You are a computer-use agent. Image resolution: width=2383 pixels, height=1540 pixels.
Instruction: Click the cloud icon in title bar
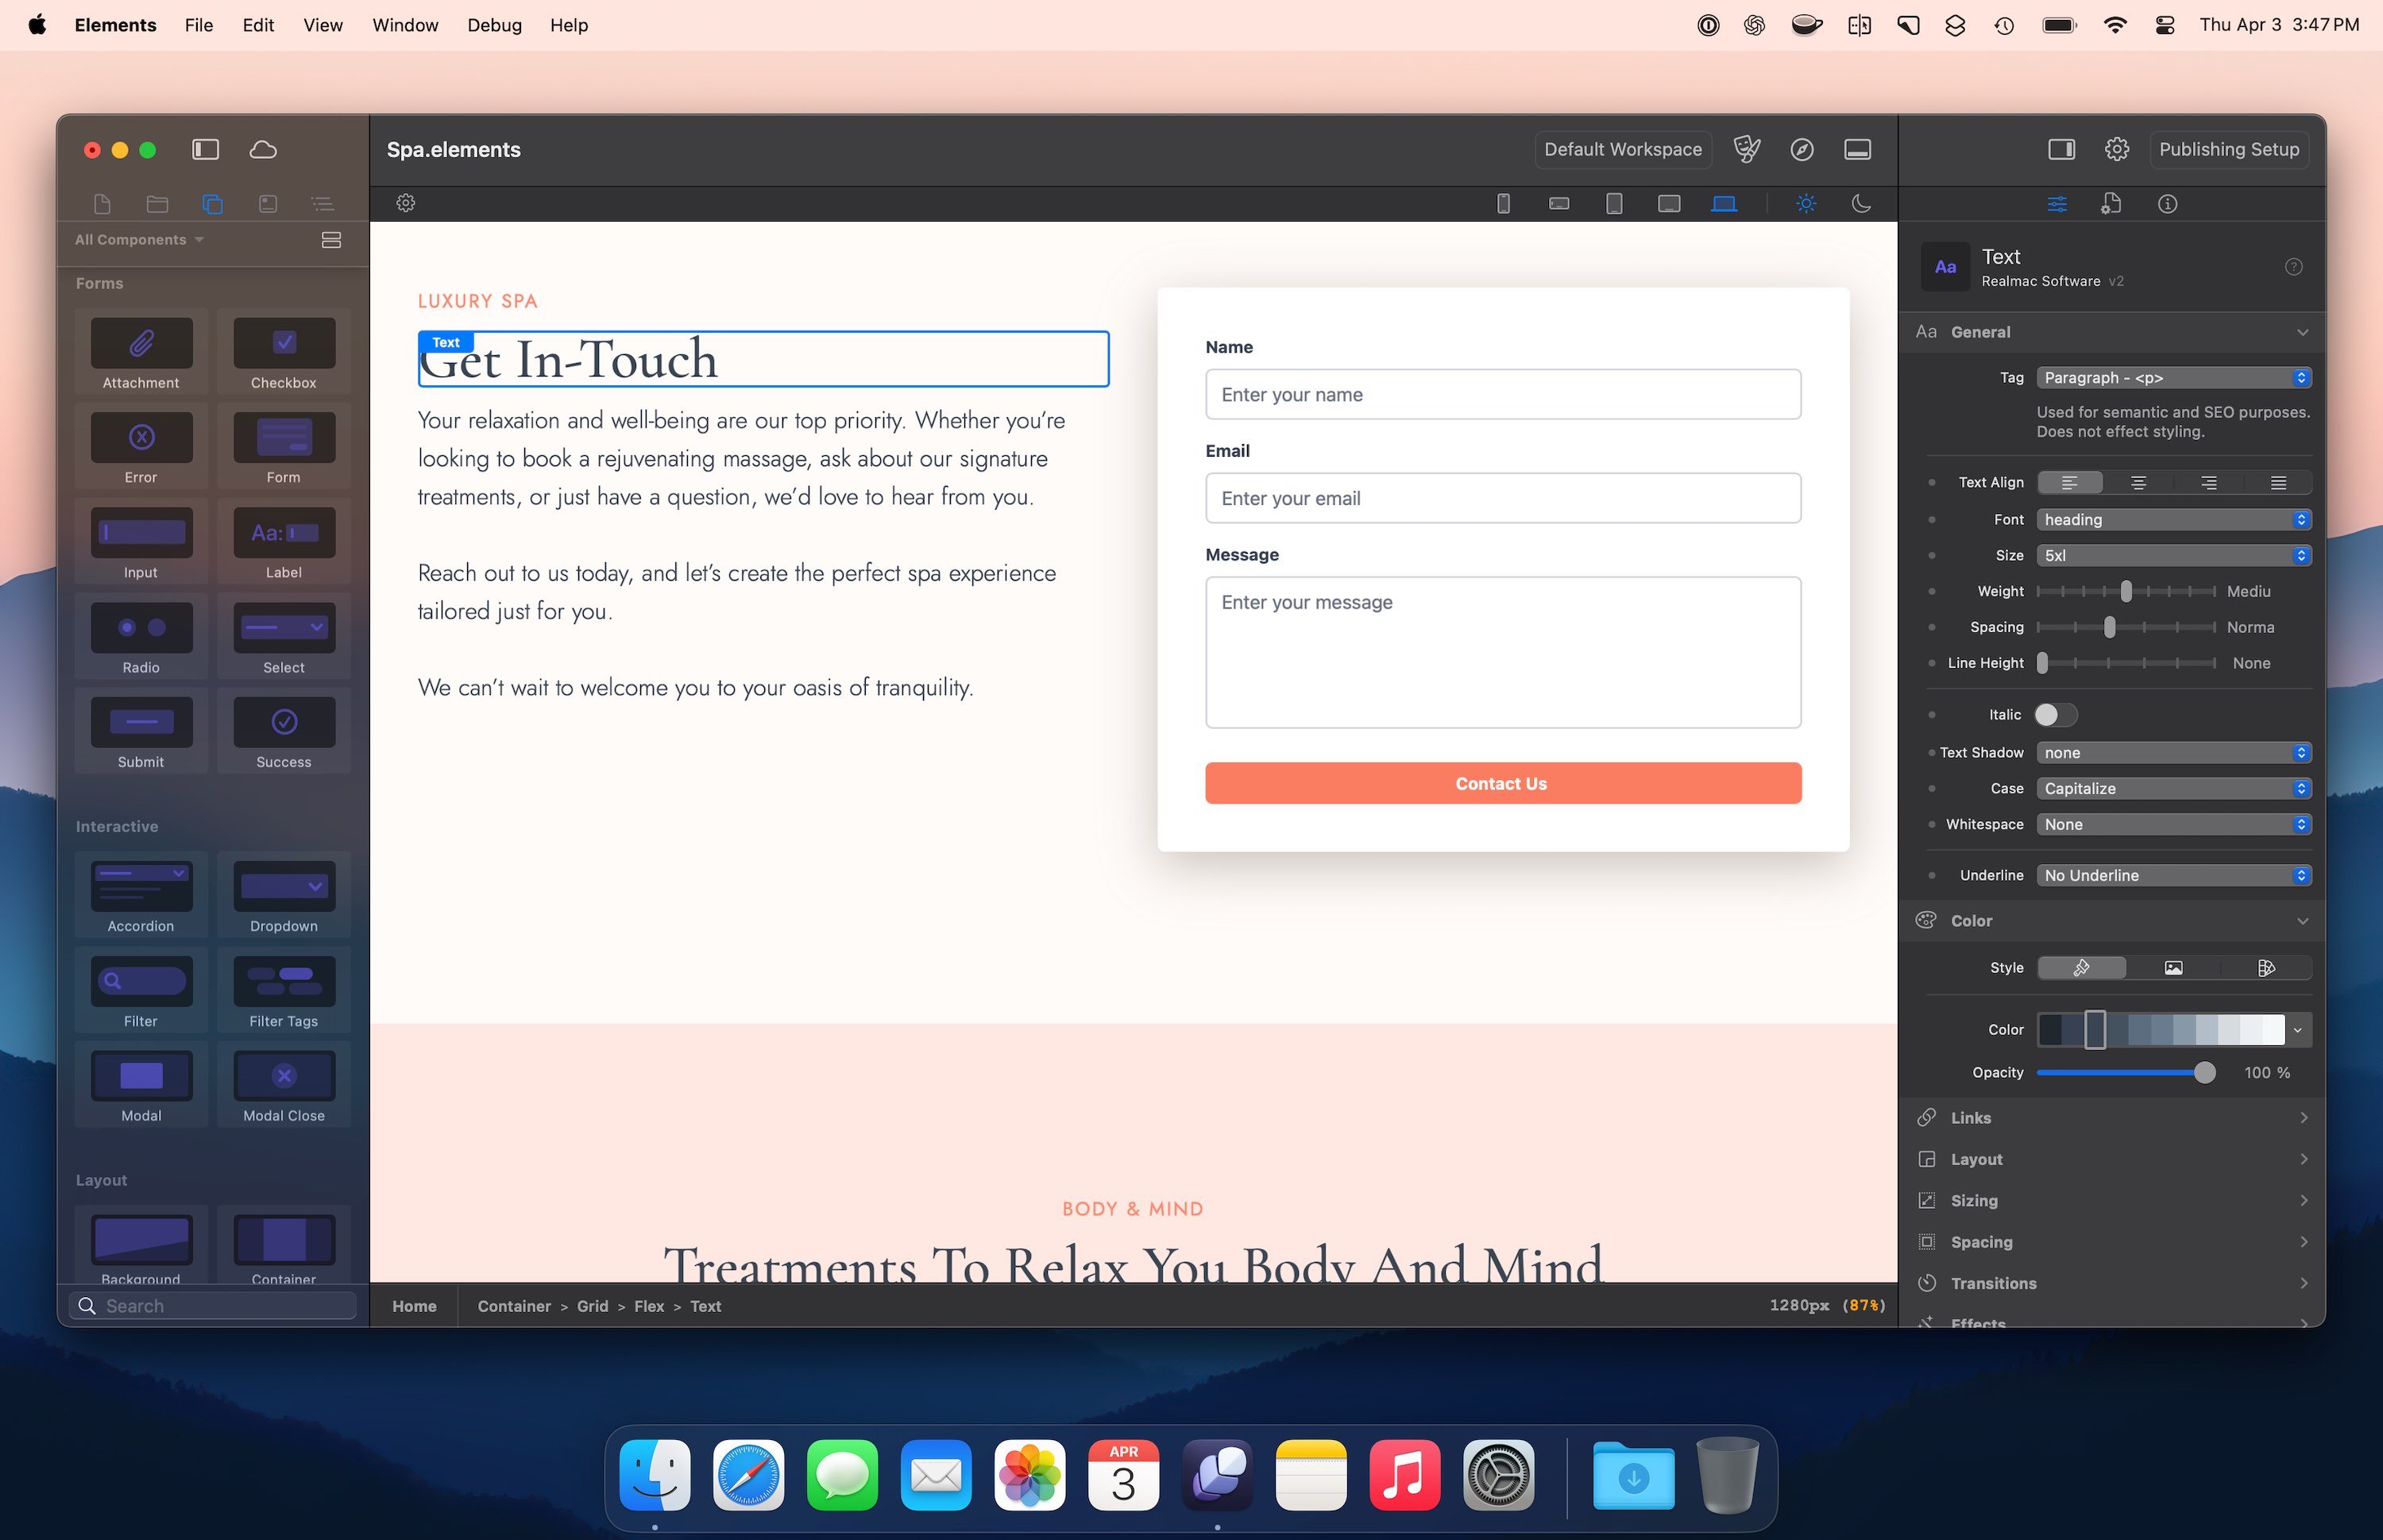[x=263, y=149]
